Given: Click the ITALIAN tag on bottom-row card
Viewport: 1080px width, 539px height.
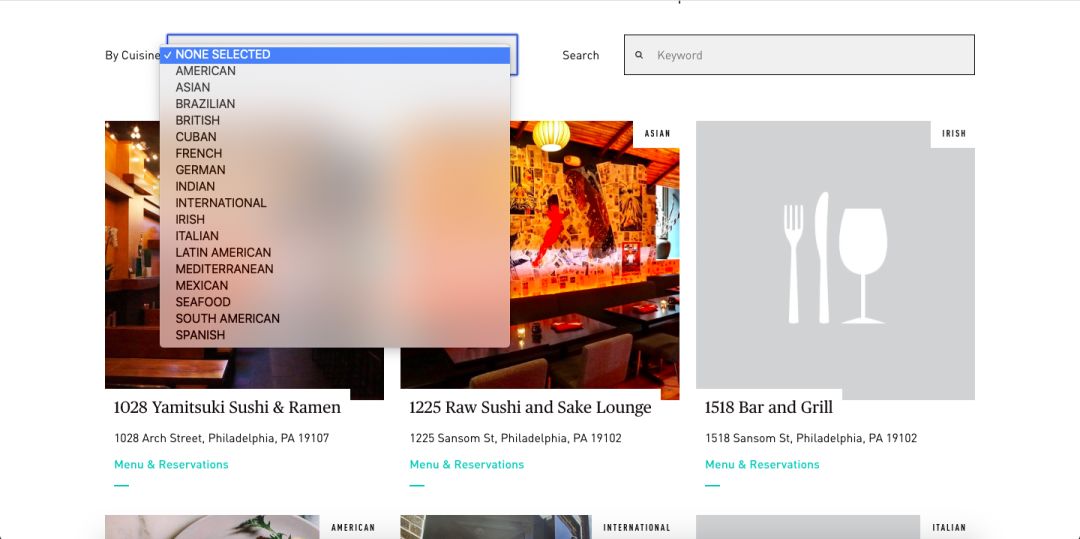Looking at the screenshot, I should (948, 527).
